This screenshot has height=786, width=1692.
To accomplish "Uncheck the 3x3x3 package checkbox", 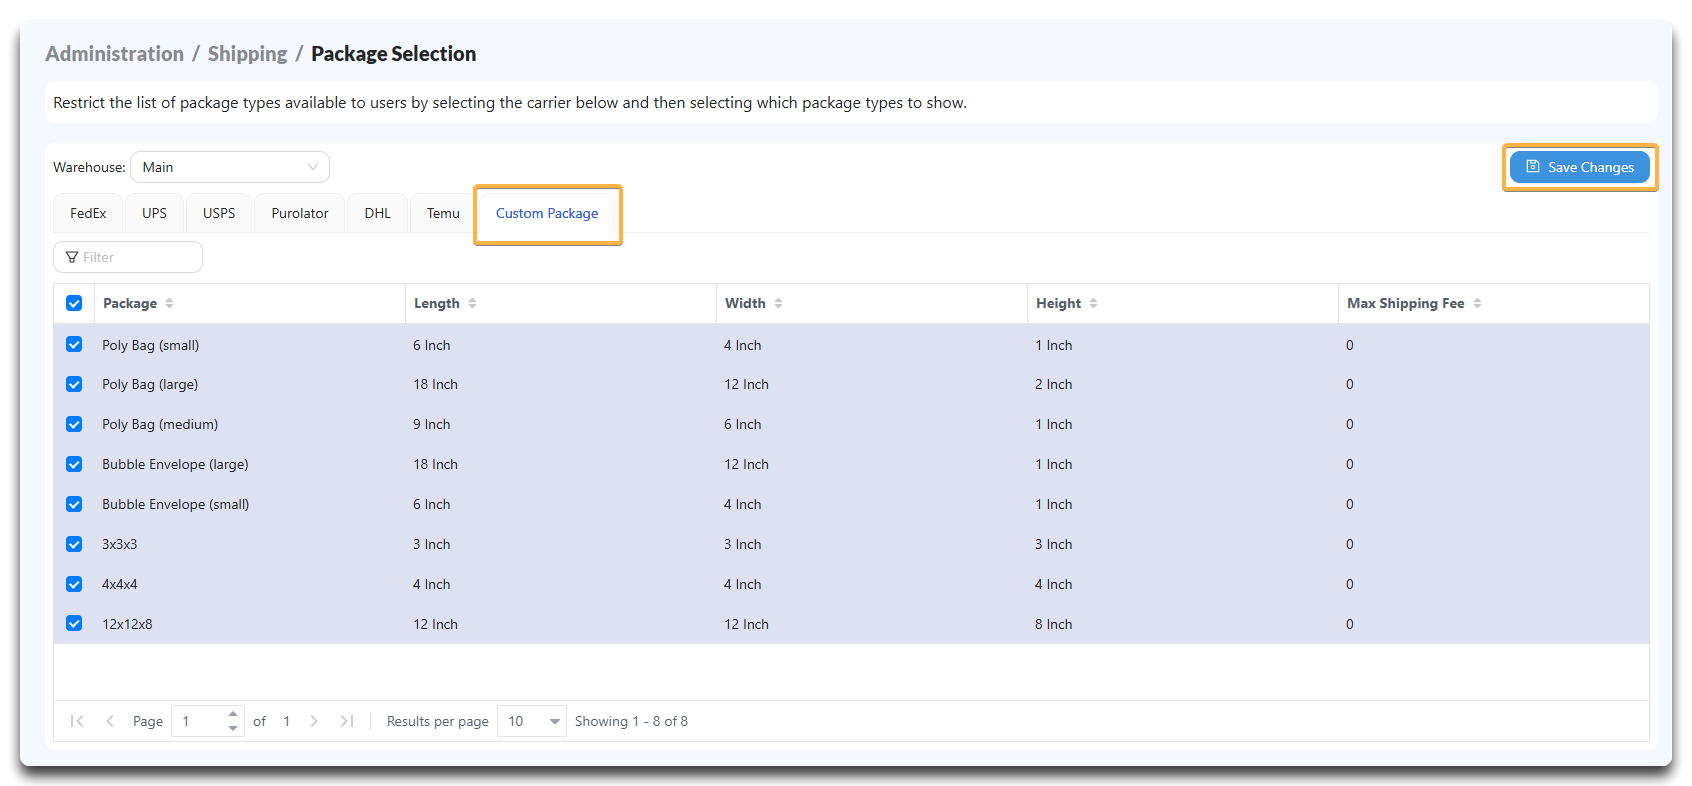I will 74,544.
